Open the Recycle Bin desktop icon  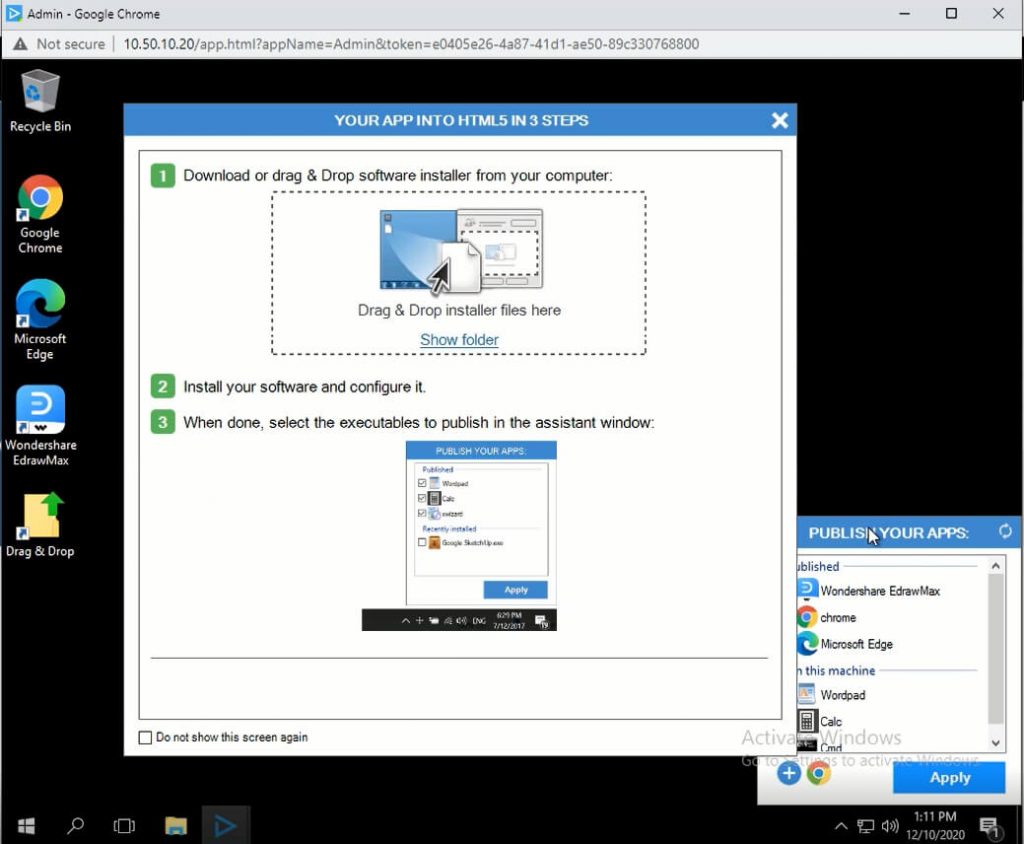(40, 101)
